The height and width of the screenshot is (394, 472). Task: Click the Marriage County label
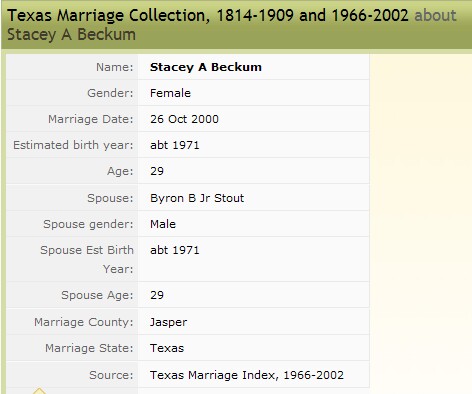tap(83, 322)
